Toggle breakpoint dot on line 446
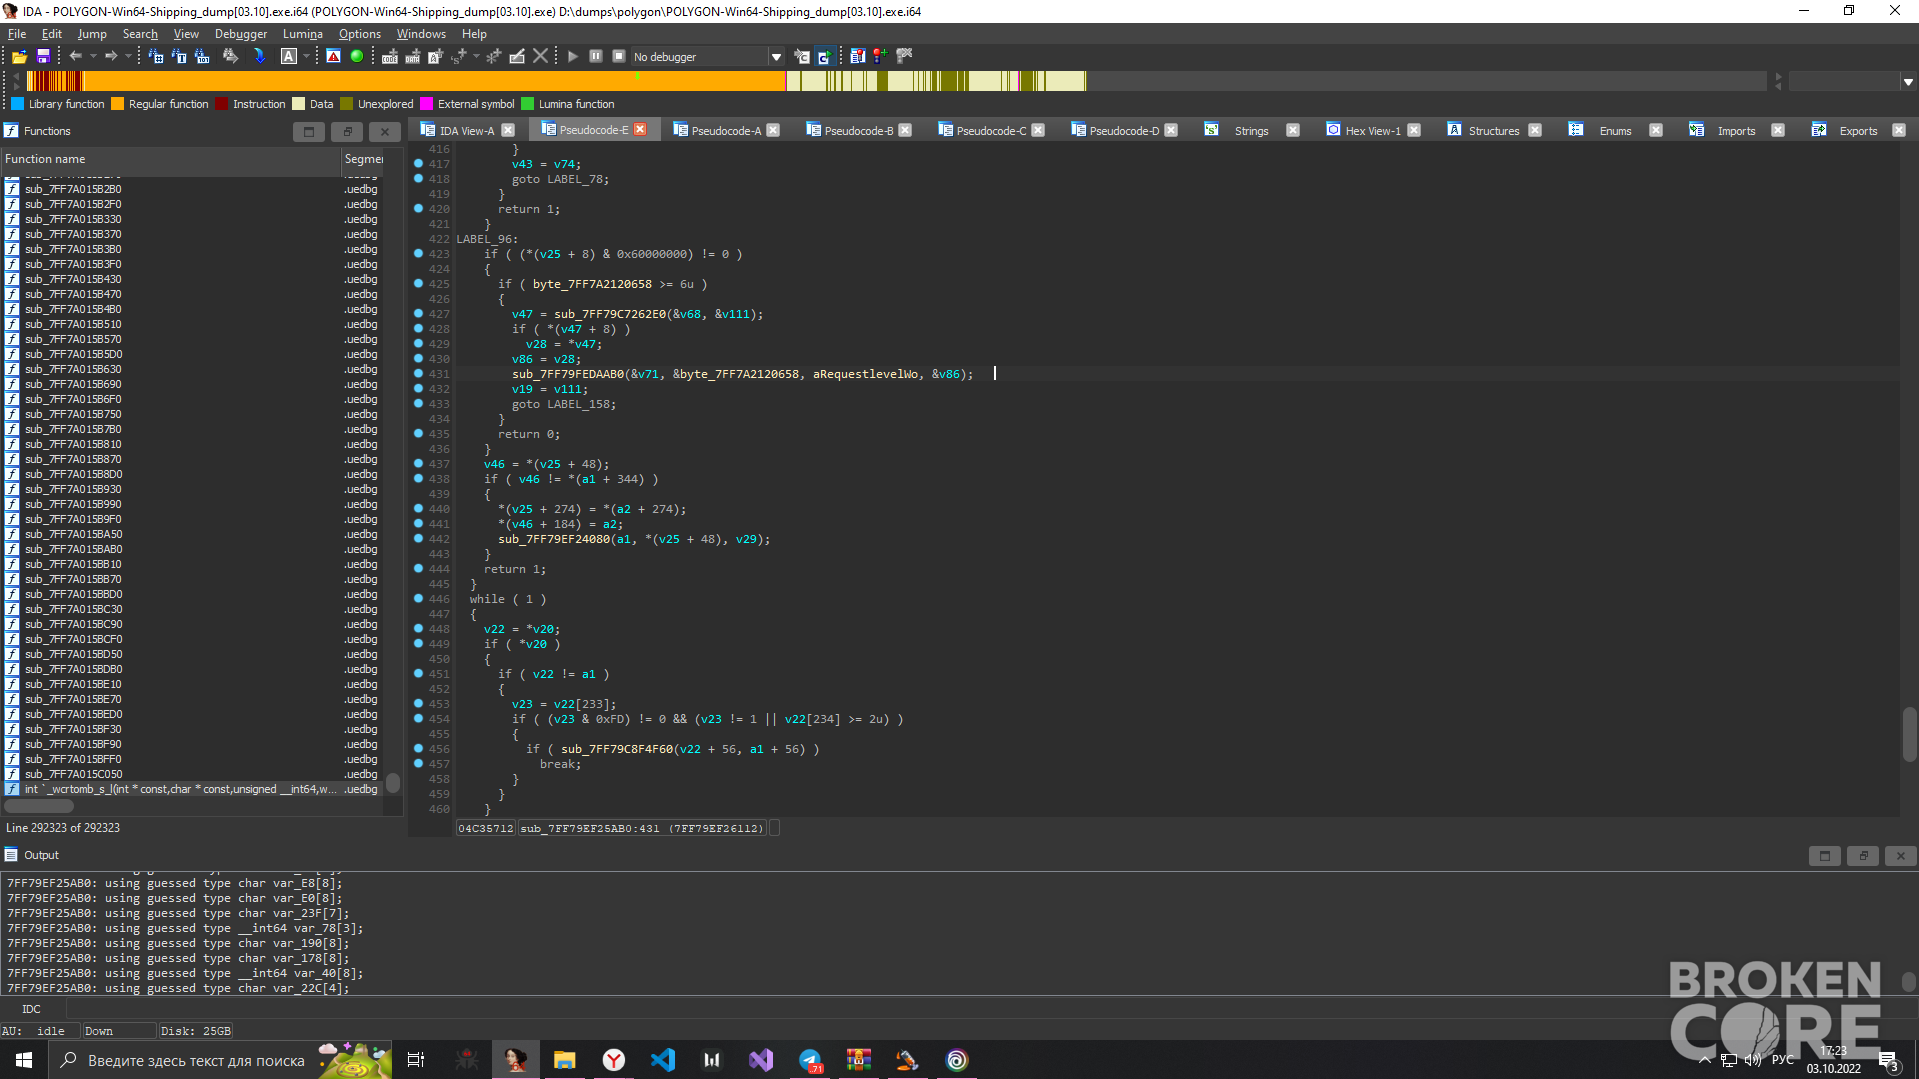Image resolution: width=1919 pixels, height=1079 pixels. [418, 598]
